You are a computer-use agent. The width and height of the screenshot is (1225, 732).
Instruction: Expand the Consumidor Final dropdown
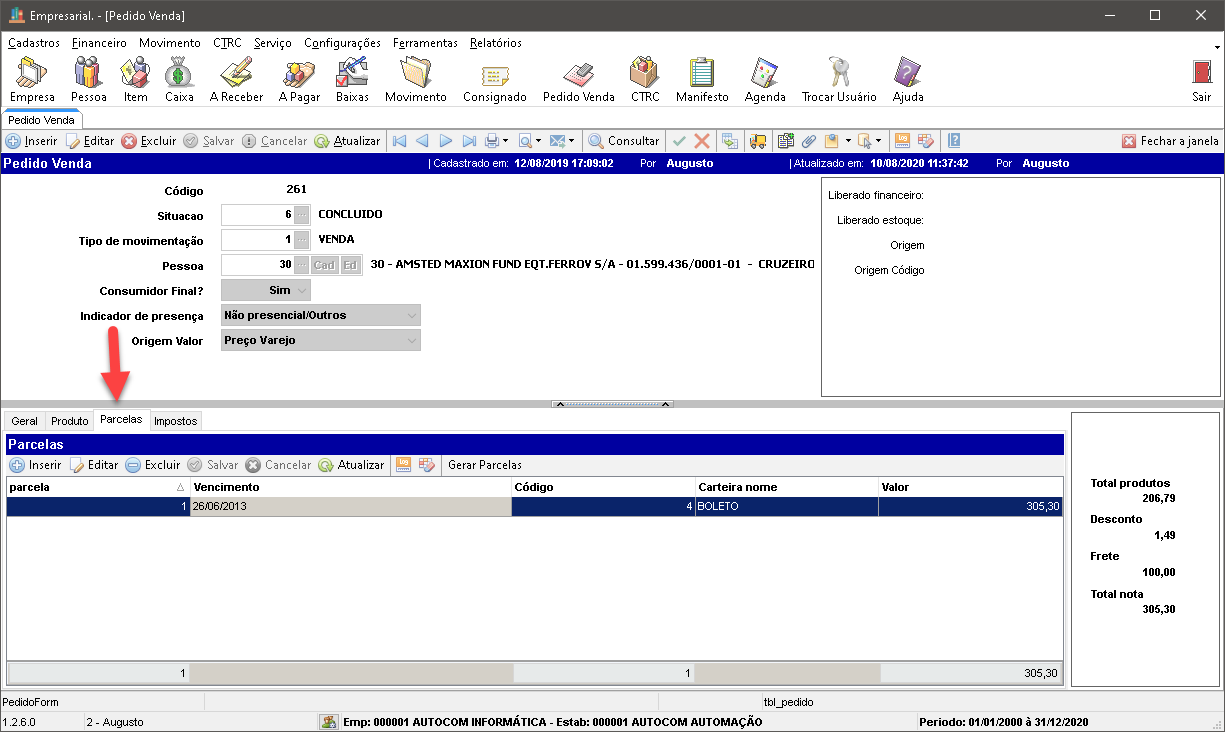point(301,290)
